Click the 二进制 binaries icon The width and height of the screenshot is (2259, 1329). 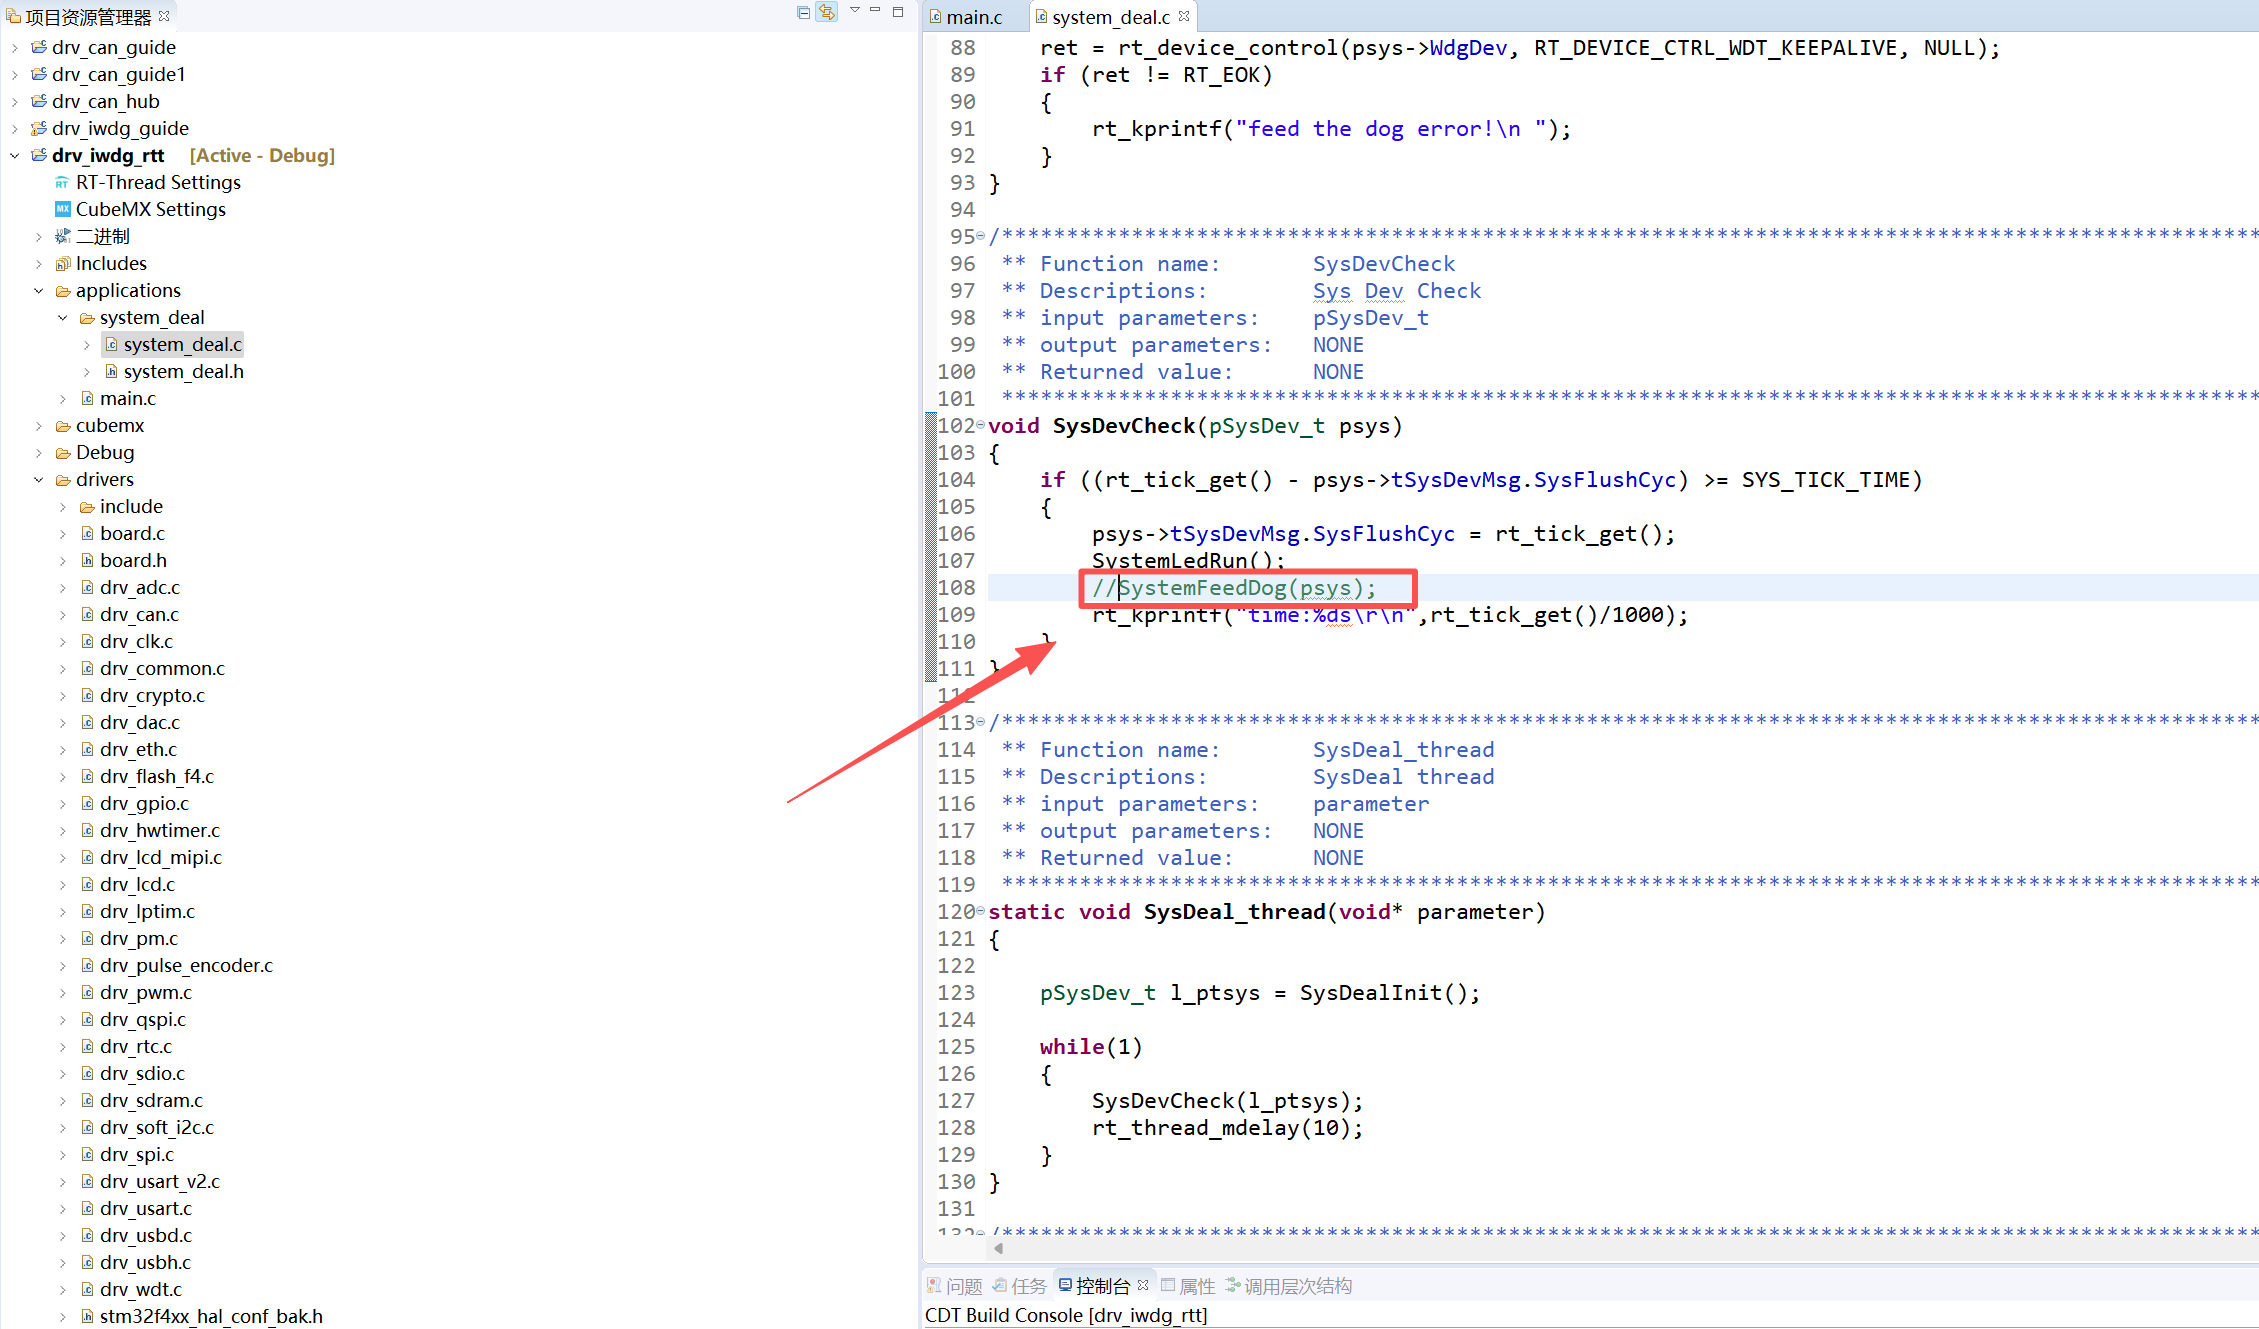pos(63,236)
